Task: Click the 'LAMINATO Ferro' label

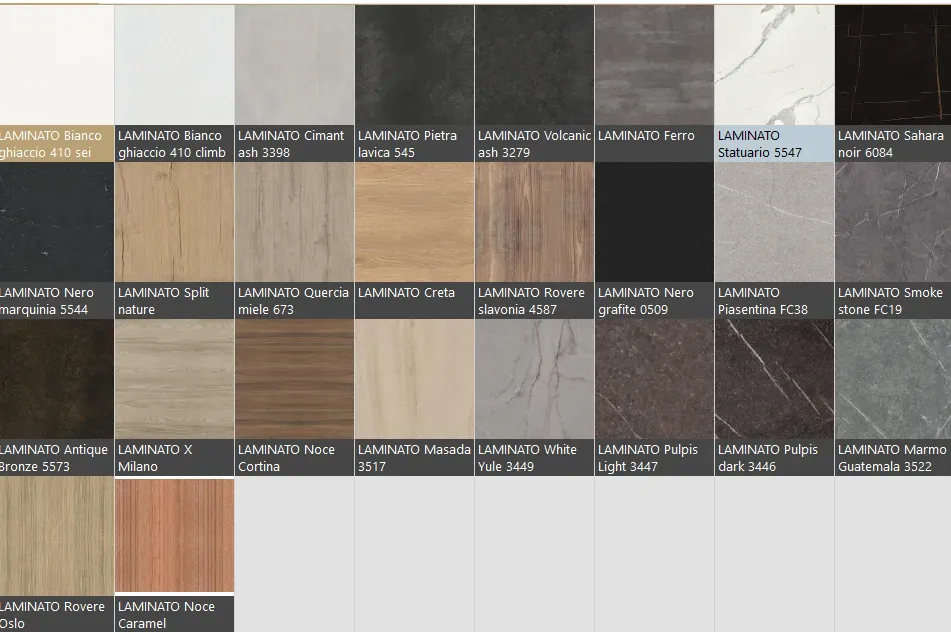Action: tap(655, 144)
